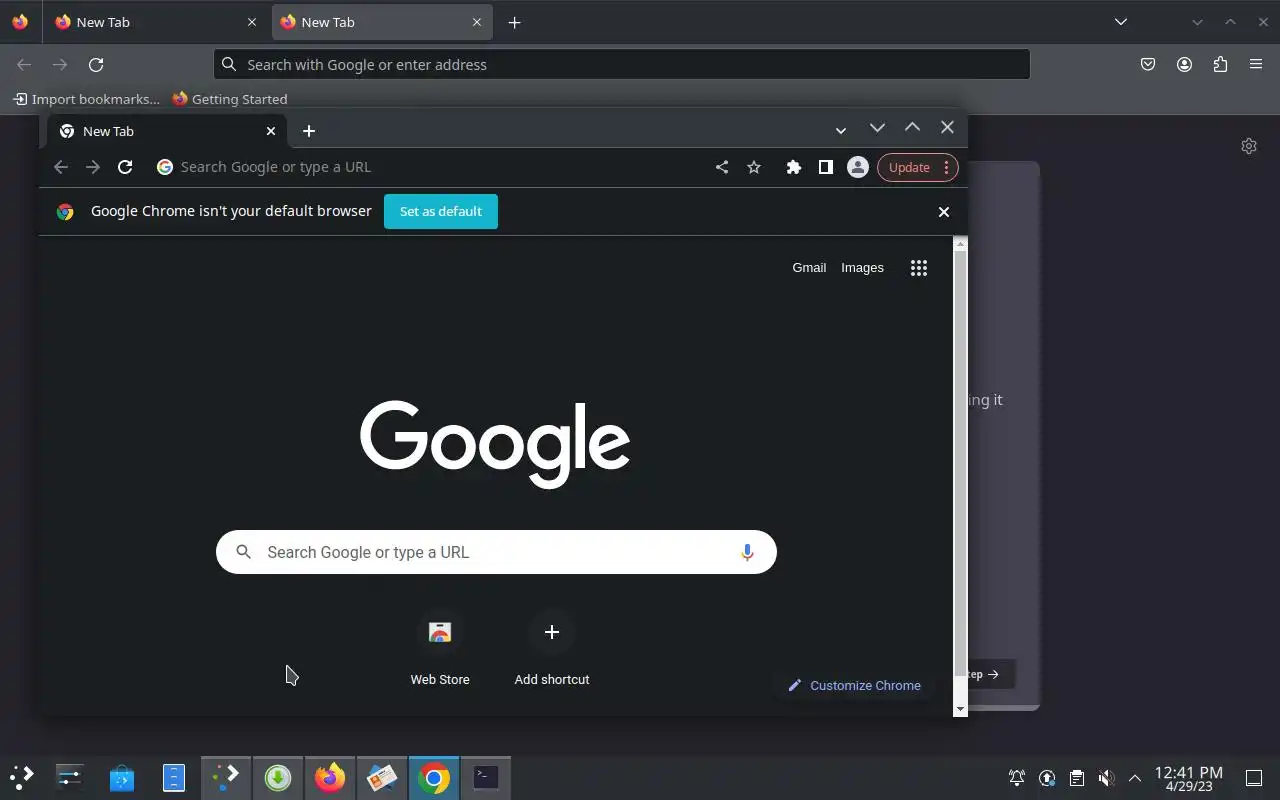Screen dimensions: 1280x800
Task: Switch to Chrome in taskbar
Action: click(x=434, y=777)
